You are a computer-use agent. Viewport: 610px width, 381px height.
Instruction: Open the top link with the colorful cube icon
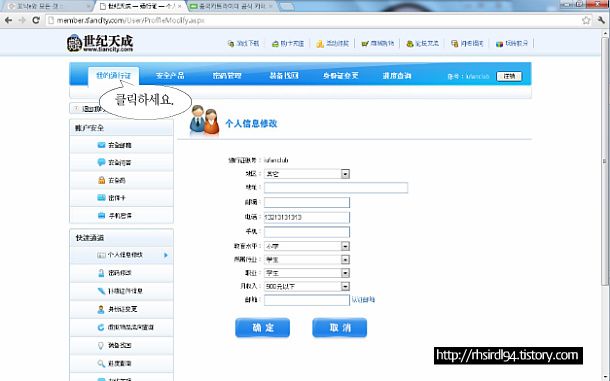(x=512, y=44)
